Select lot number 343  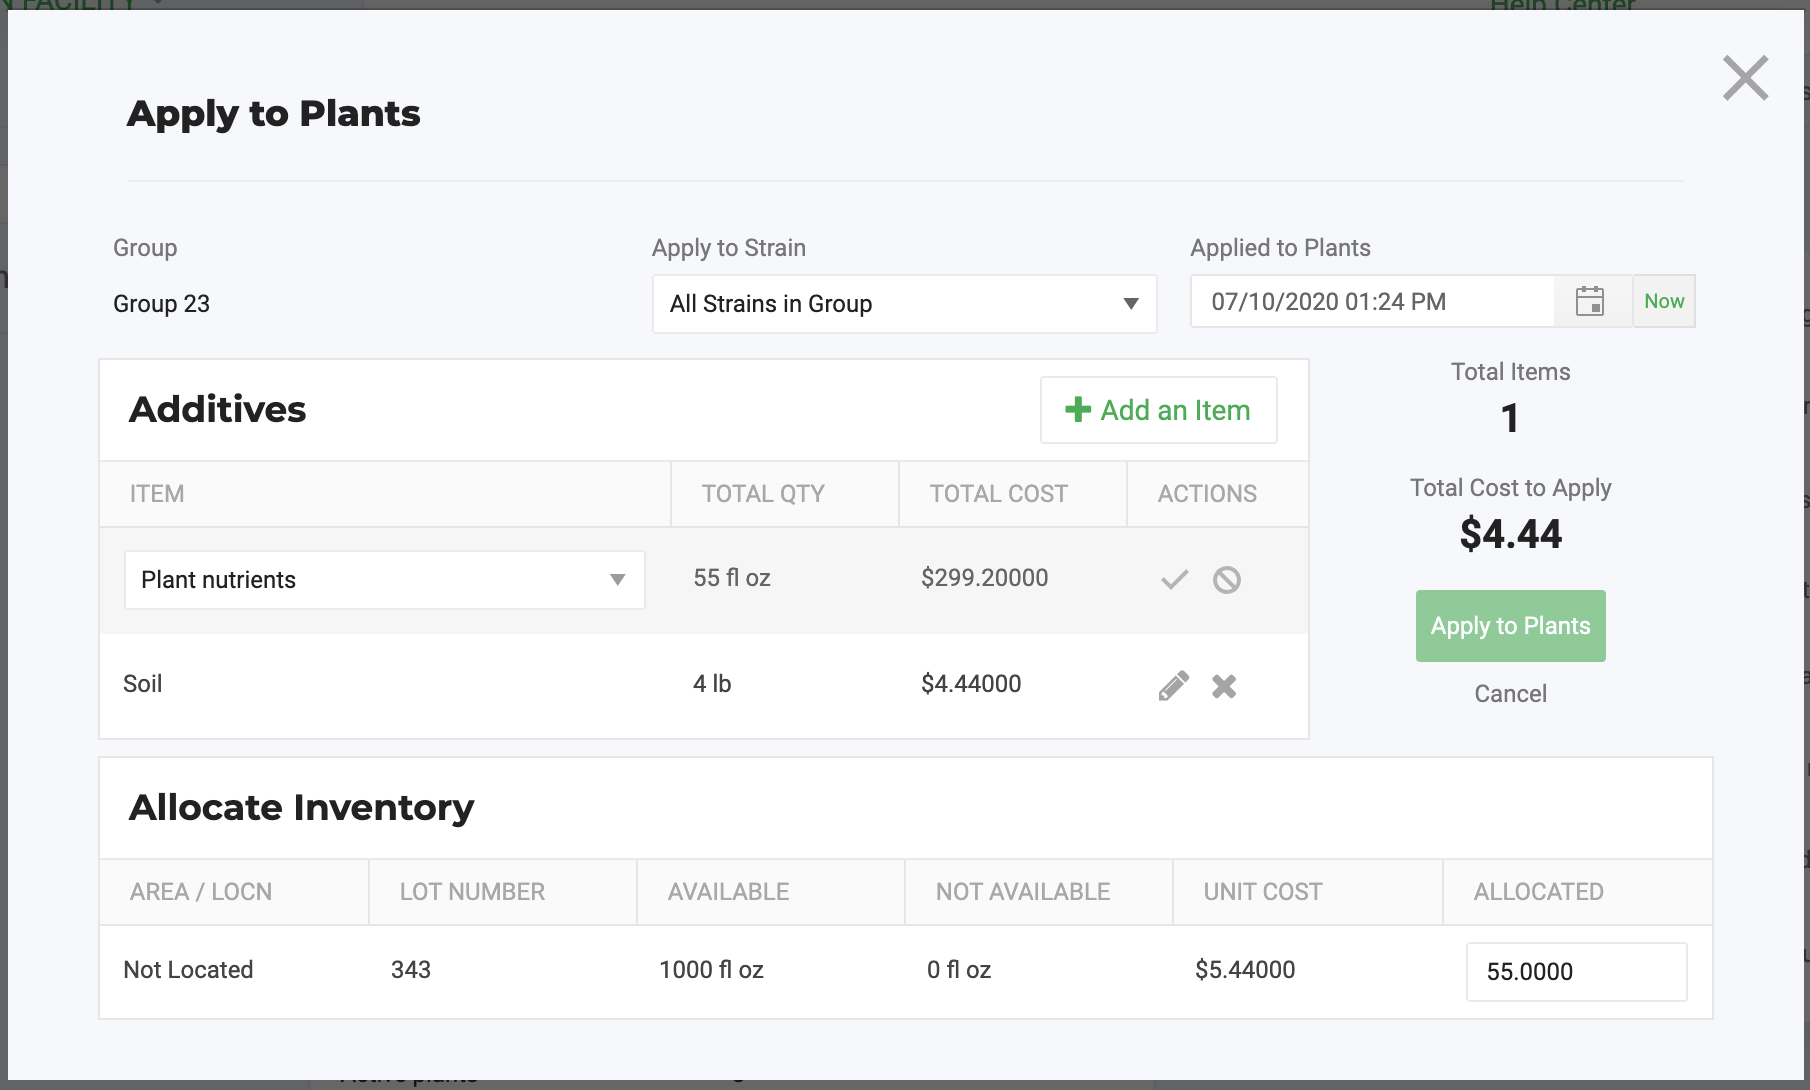411,970
